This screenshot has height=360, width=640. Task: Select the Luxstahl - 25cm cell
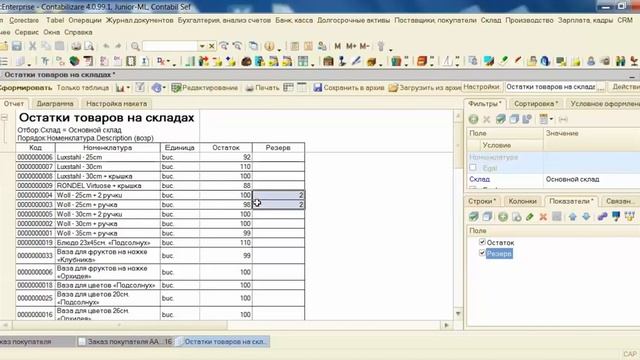click(108, 157)
